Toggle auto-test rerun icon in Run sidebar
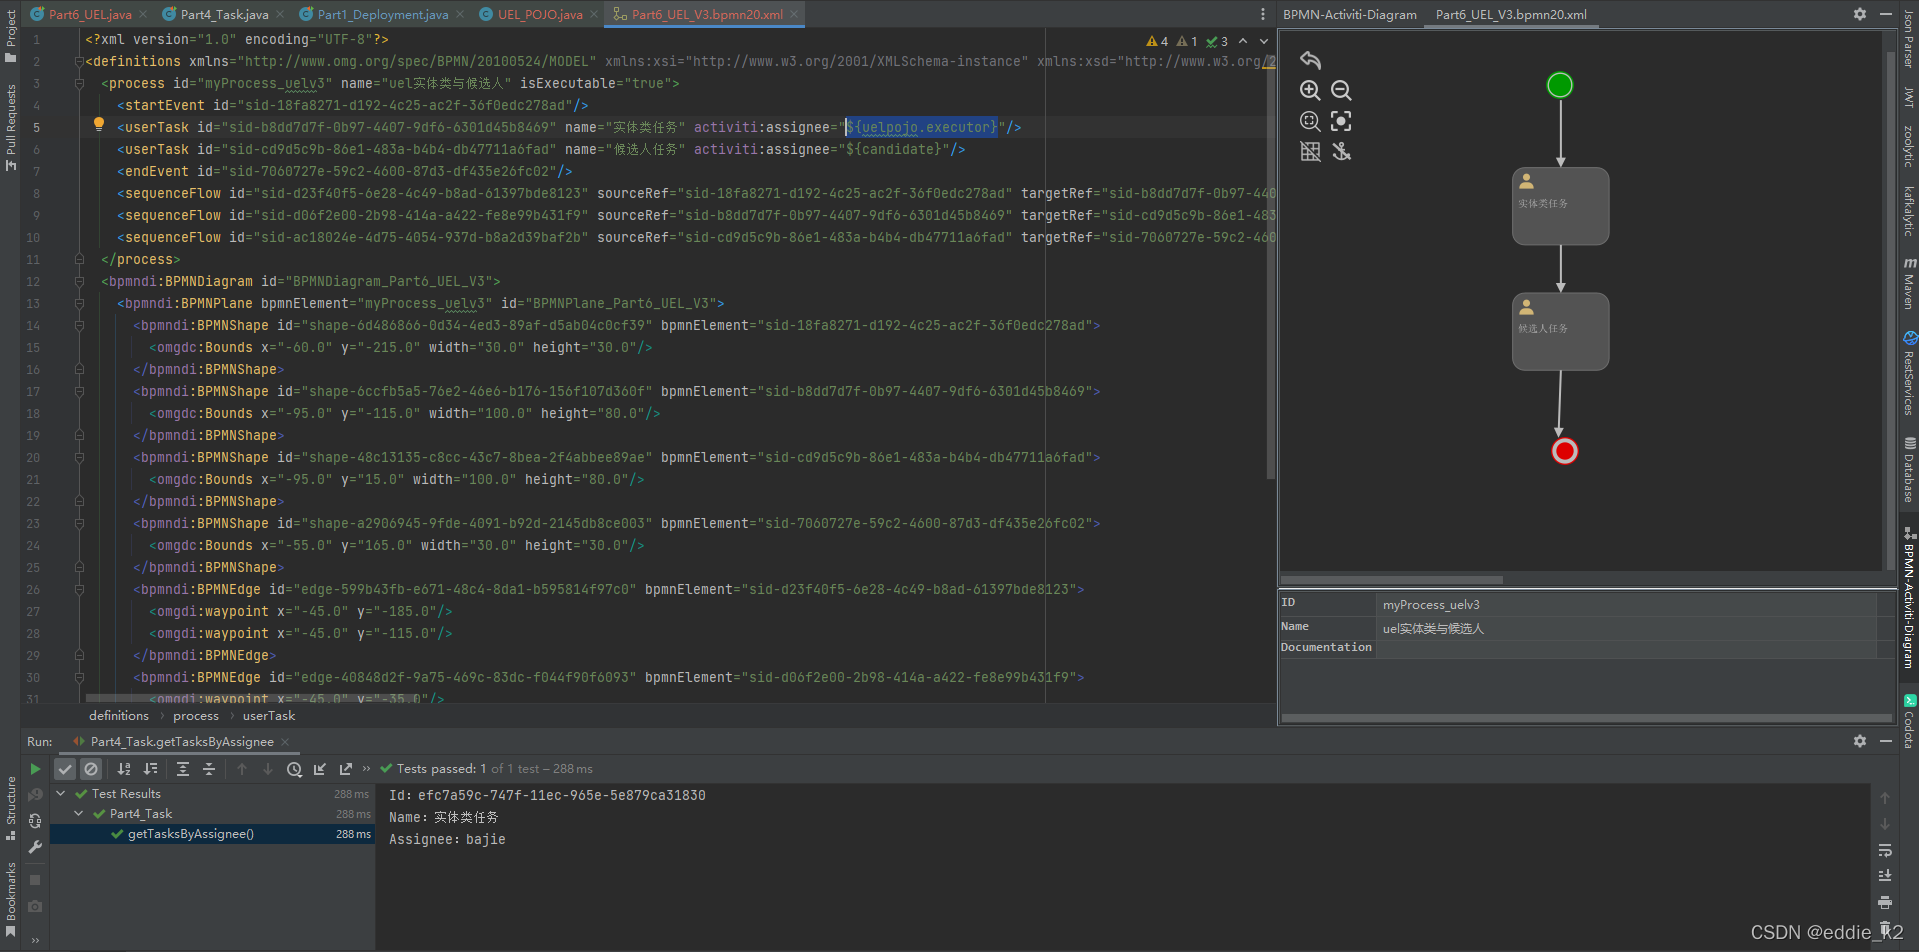This screenshot has width=1919, height=952. click(35, 821)
